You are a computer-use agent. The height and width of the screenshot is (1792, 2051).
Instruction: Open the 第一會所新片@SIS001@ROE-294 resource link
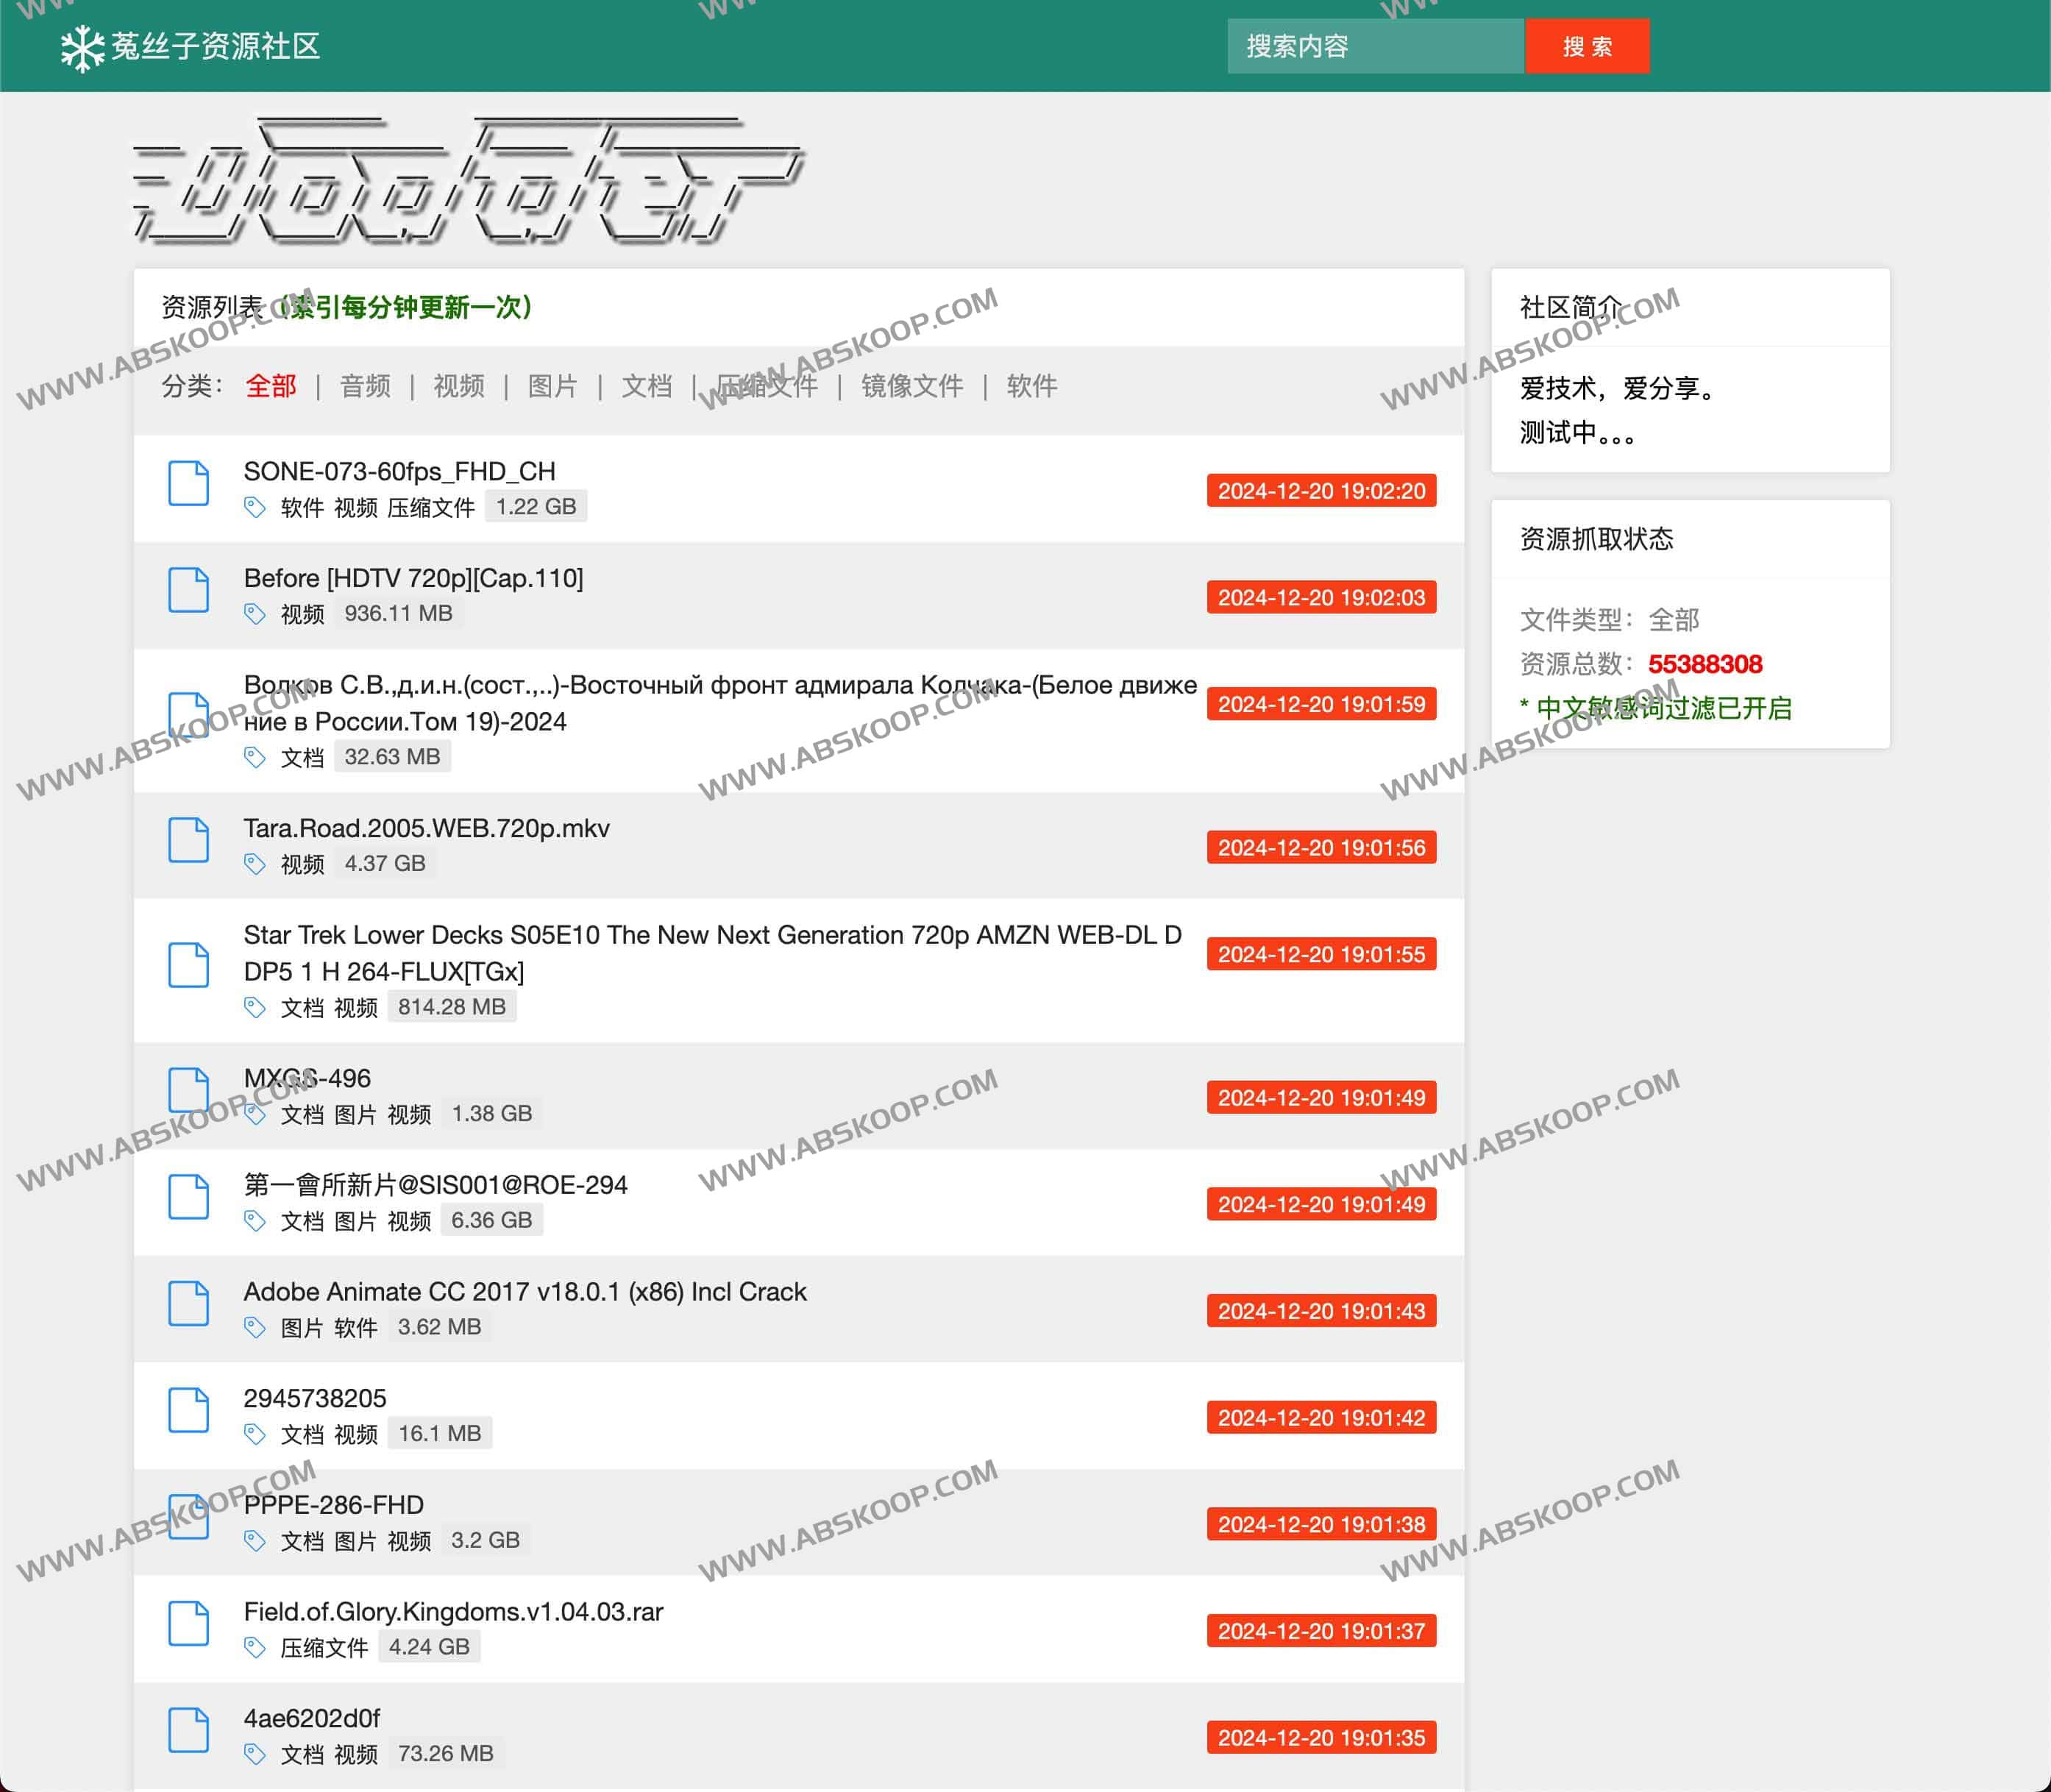(435, 1185)
